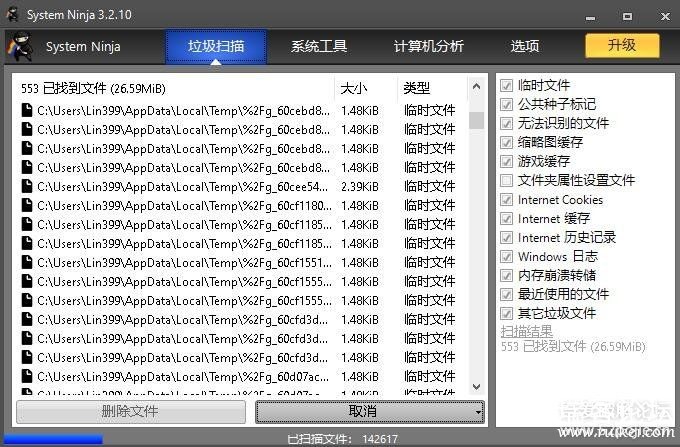The image size is (680, 447).
Task: Select the row with path %2Fg_60d07ac
Action: click(x=241, y=376)
